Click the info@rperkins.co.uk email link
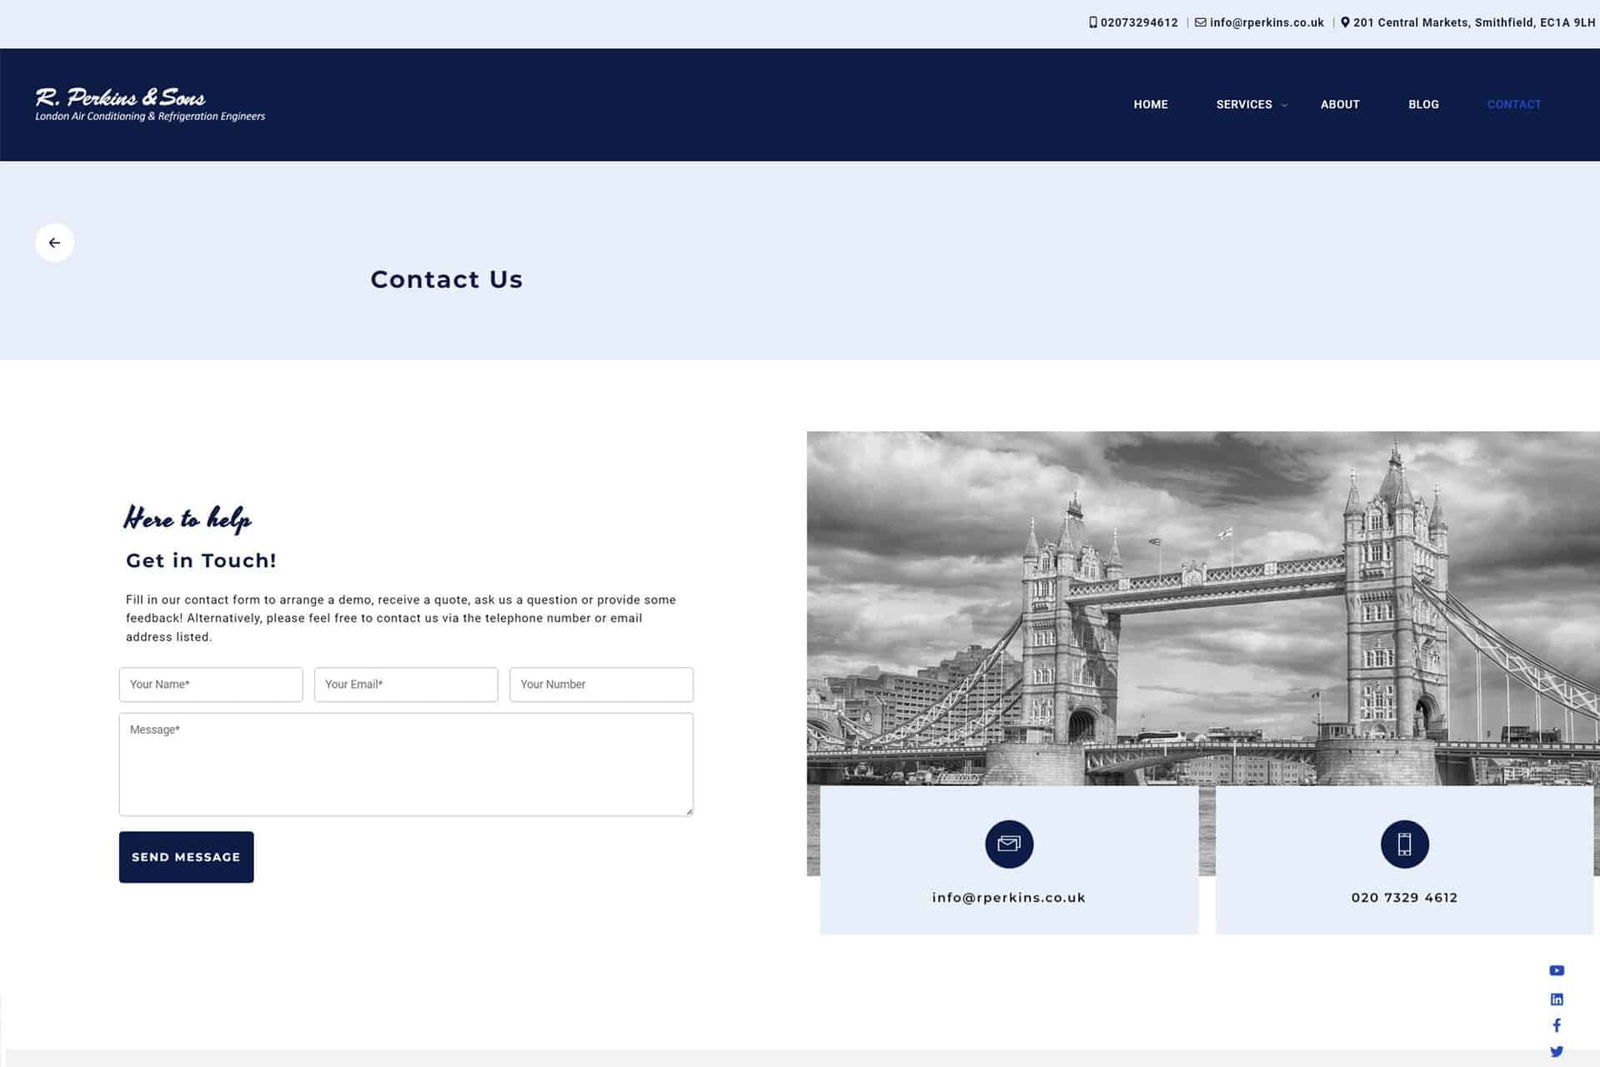The image size is (1600, 1067). [1265, 21]
